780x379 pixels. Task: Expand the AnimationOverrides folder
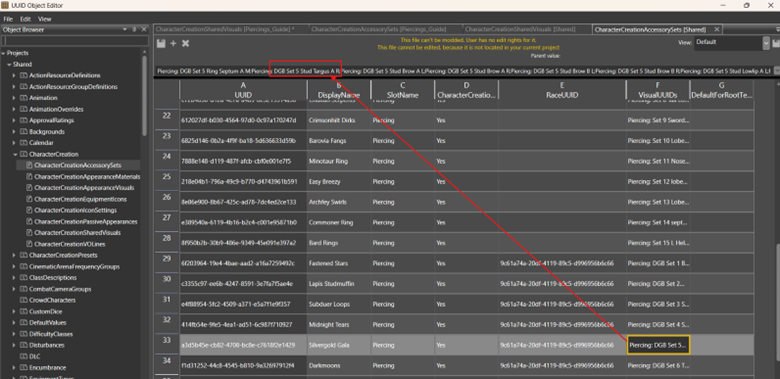pos(14,109)
